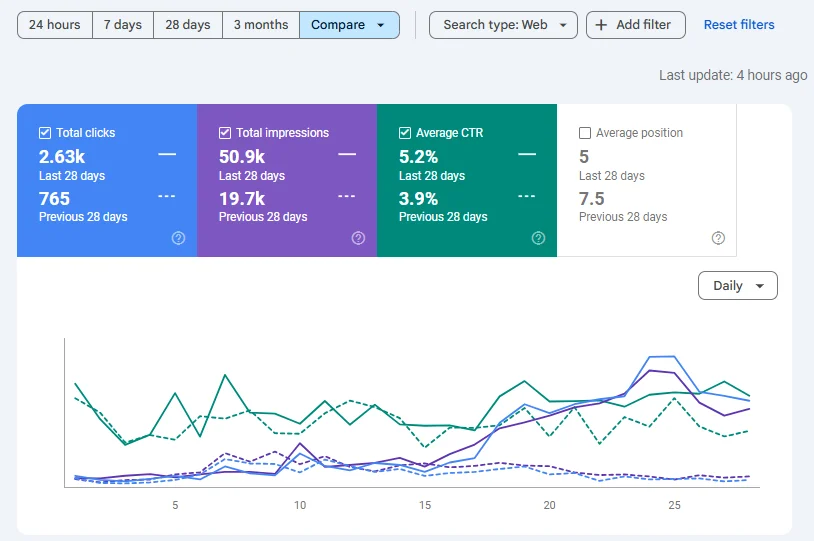Click solid line legend icon beside 2.63k clicks
This screenshot has height=541, width=814.
[x=167, y=154]
